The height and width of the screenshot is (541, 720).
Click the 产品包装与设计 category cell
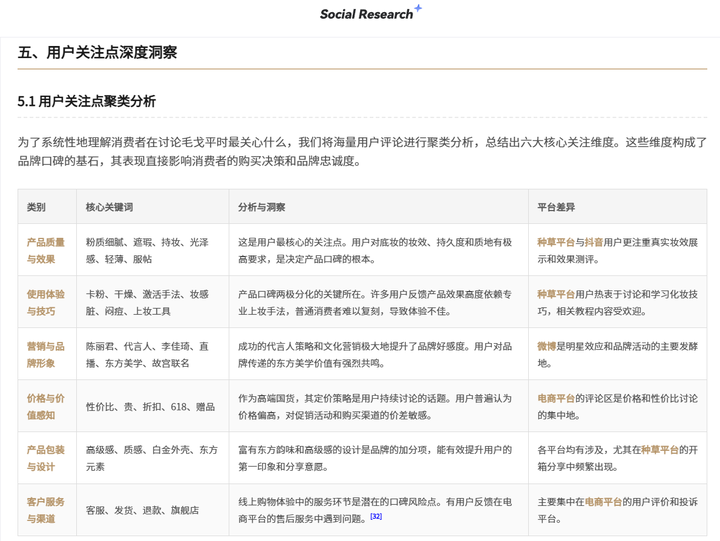click(x=46, y=458)
